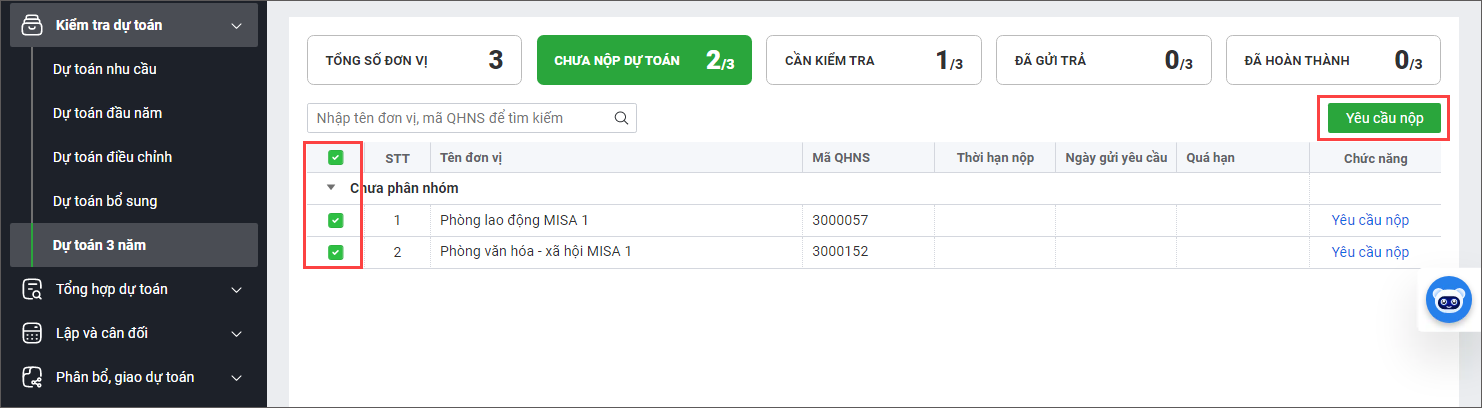Open the chatbot assistant robot icon
This screenshot has height=408, width=1482.
(x=1448, y=300)
